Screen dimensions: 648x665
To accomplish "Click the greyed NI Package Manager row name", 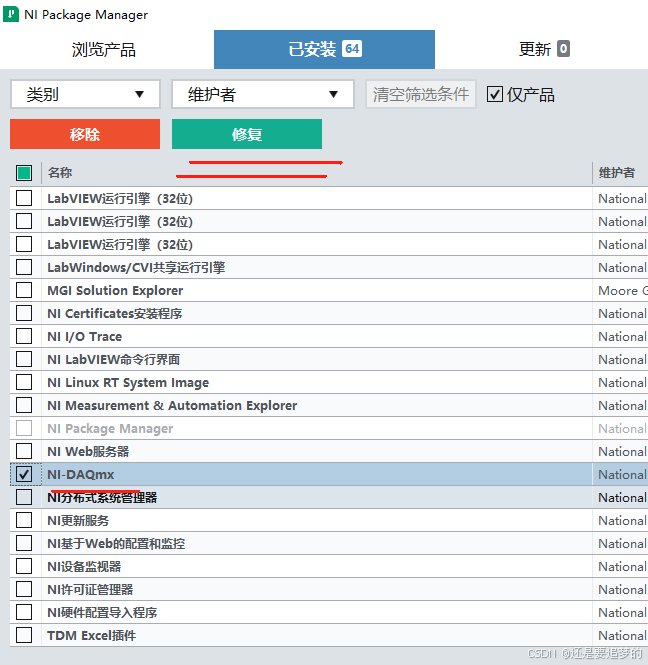I will (110, 428).
